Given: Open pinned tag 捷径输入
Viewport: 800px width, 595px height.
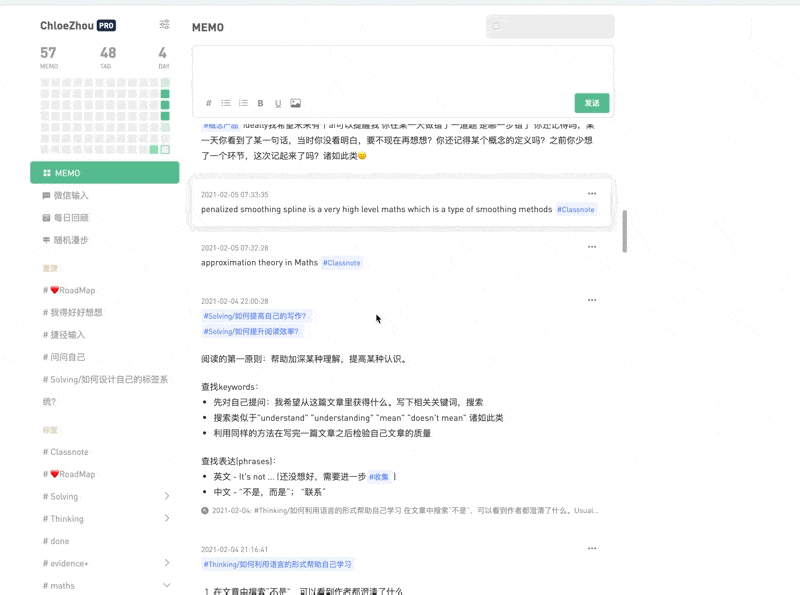Looking at the screenshot, I should [x=64, y=335].
